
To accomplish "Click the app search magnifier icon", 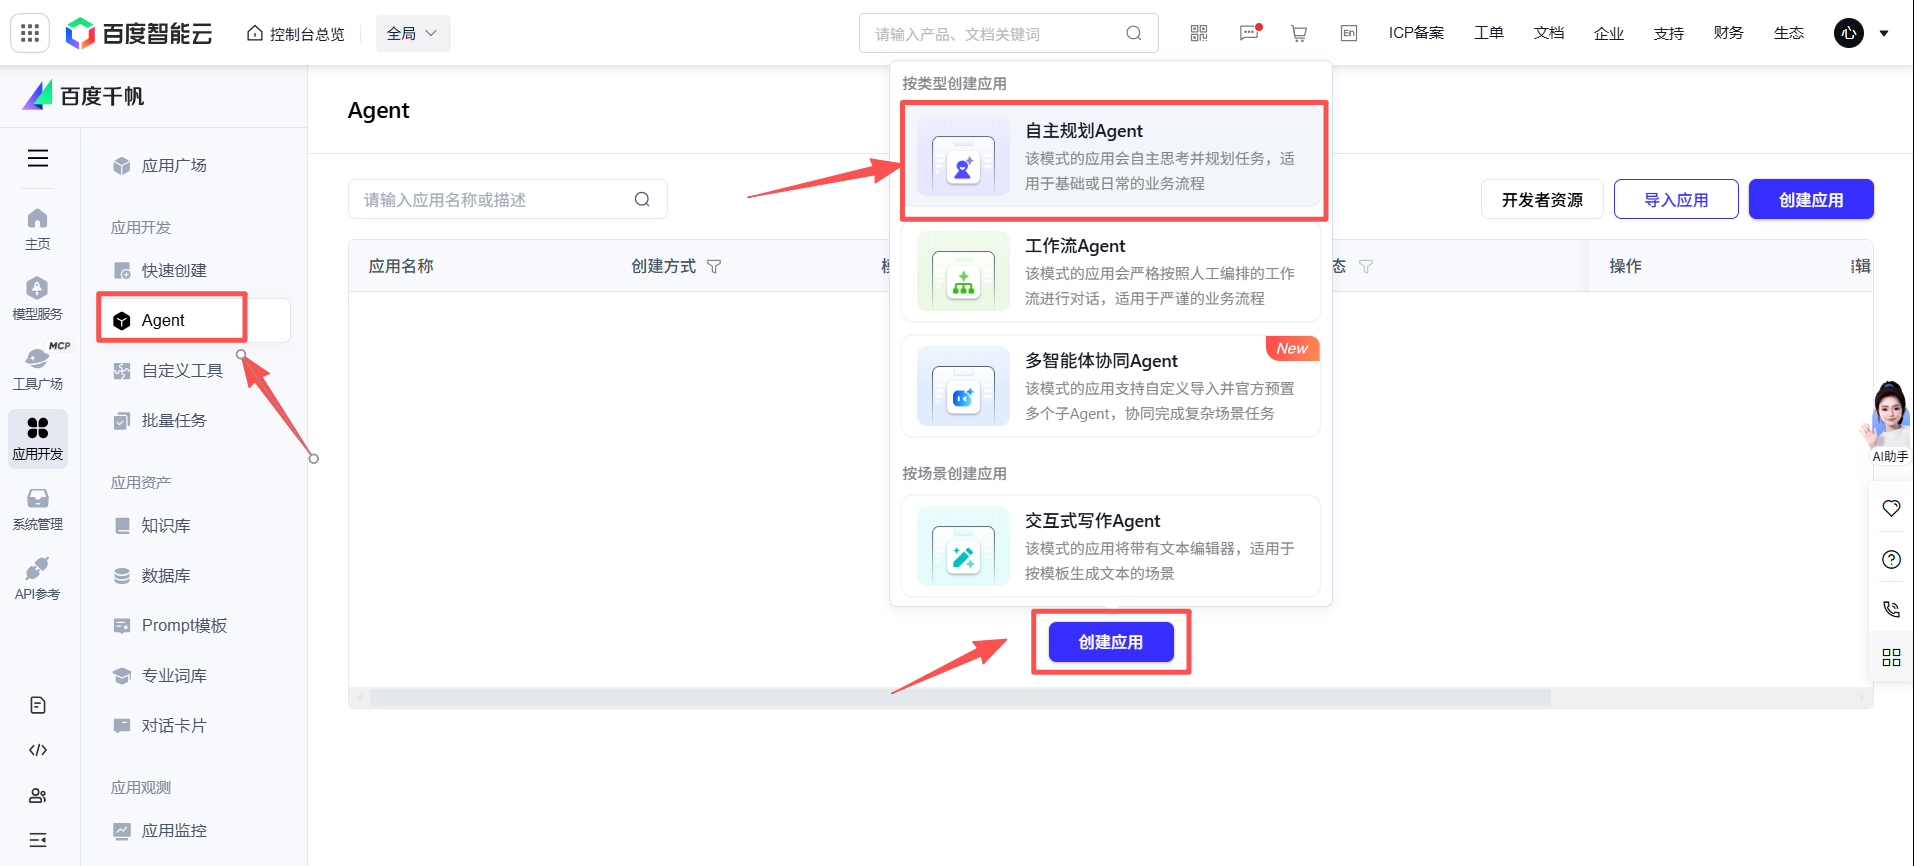I will (x=642, y=199).
